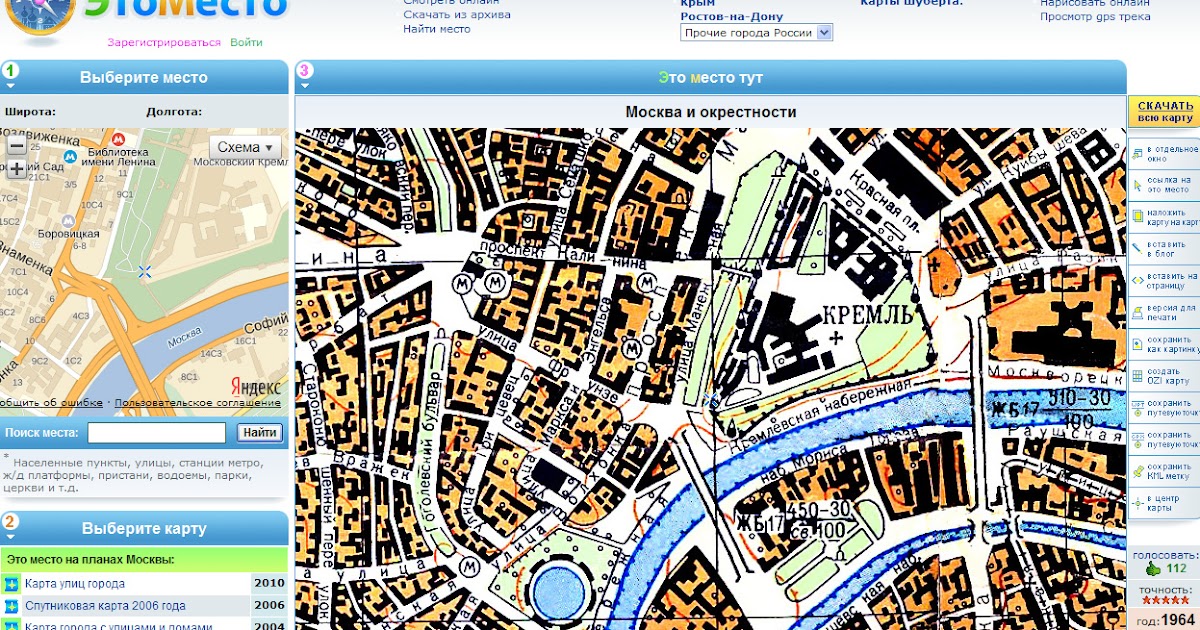Click вставить в блог icon
This screenshot has height=630, width=1200.
(x=1138, y=248)
